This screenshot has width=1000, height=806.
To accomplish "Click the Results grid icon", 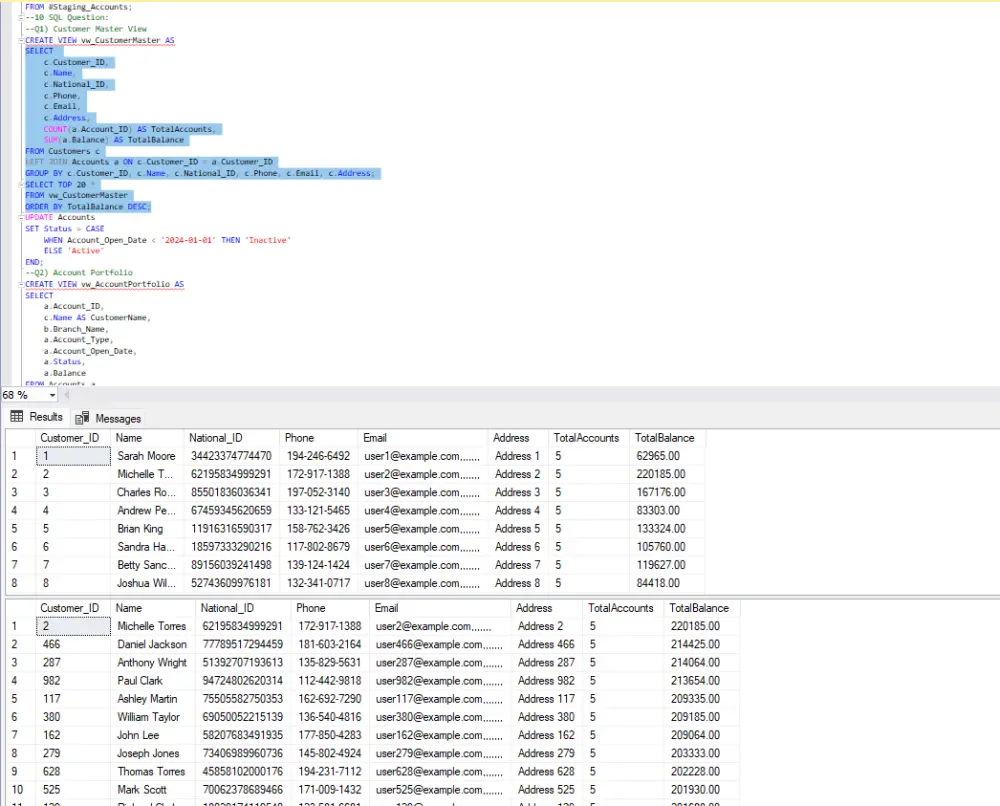I will (x=17, y=416).
